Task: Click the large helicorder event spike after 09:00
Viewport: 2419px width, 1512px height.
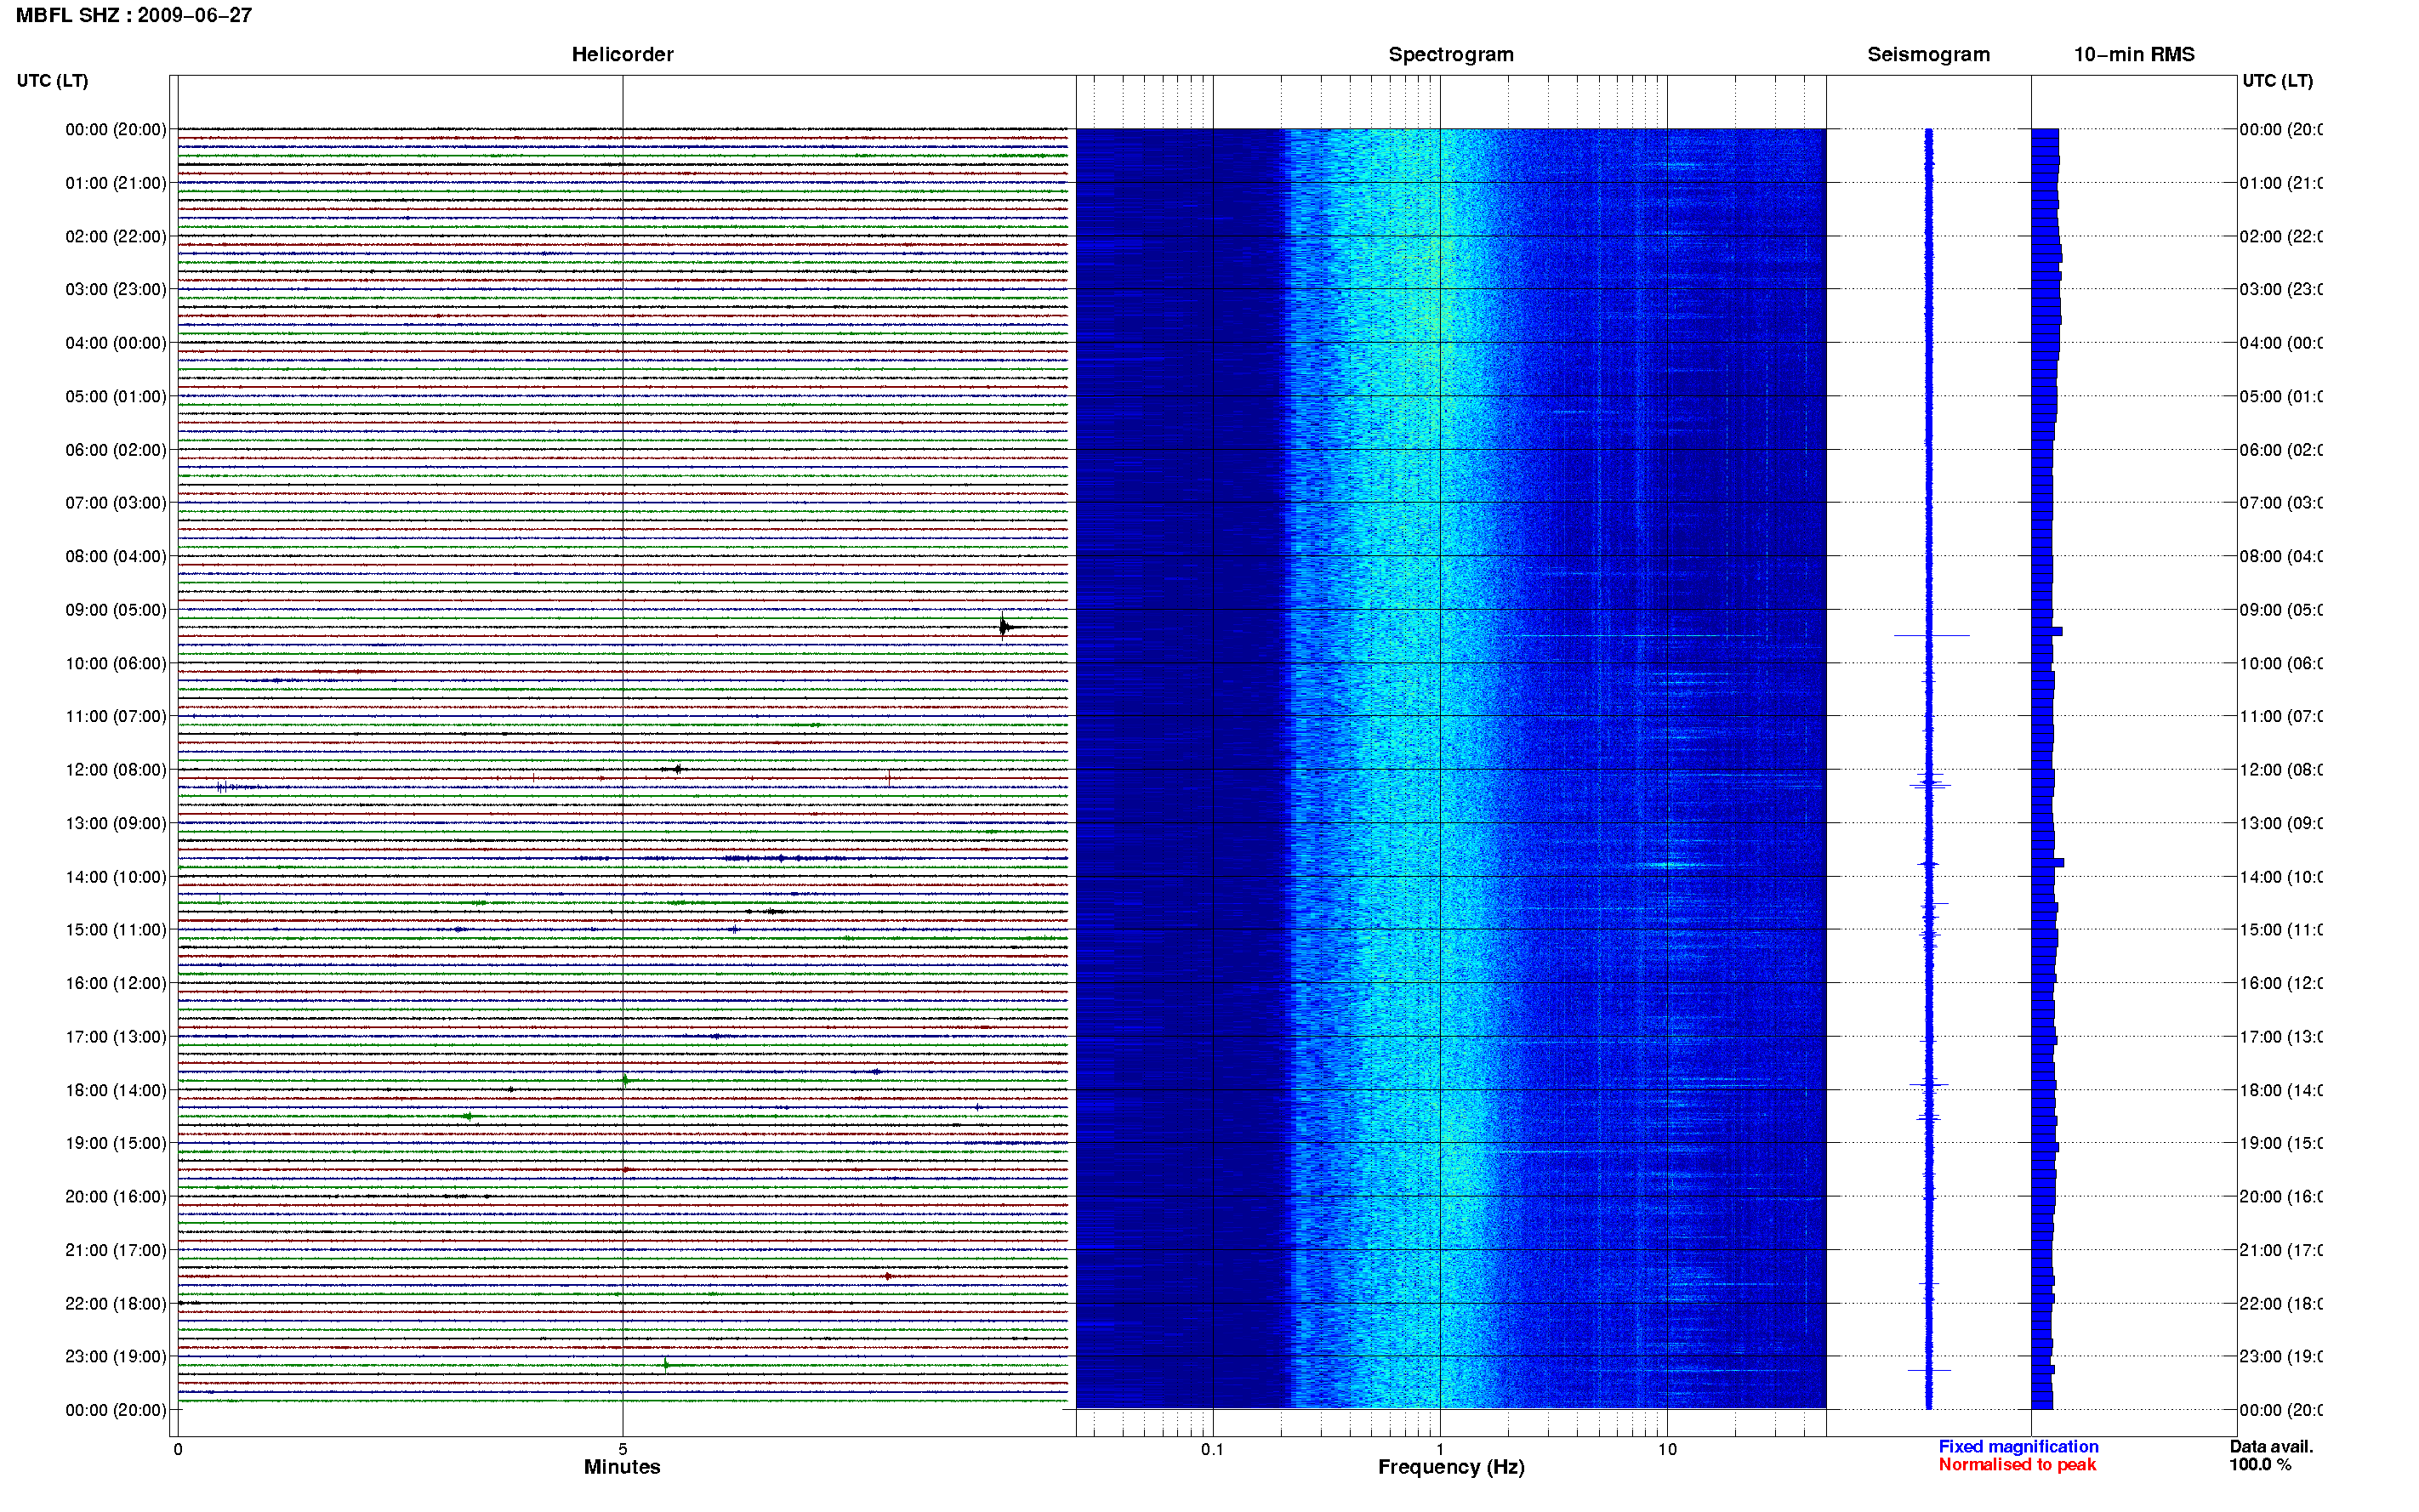Action: point(1004,626)
